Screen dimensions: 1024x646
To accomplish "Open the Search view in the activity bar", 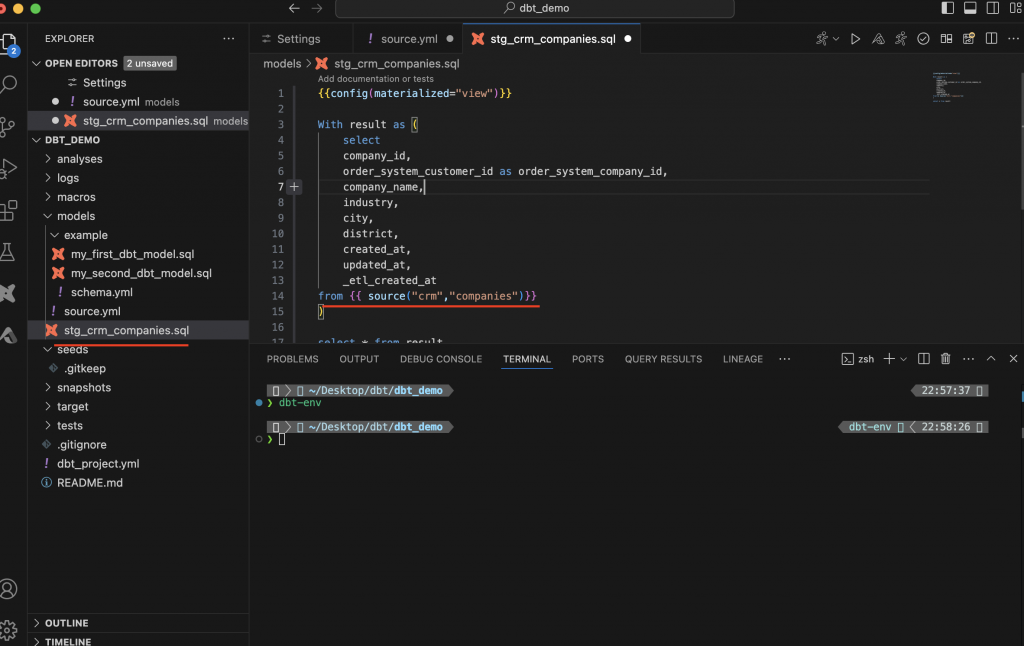I will pyautogui.click(x=9, y=84).
